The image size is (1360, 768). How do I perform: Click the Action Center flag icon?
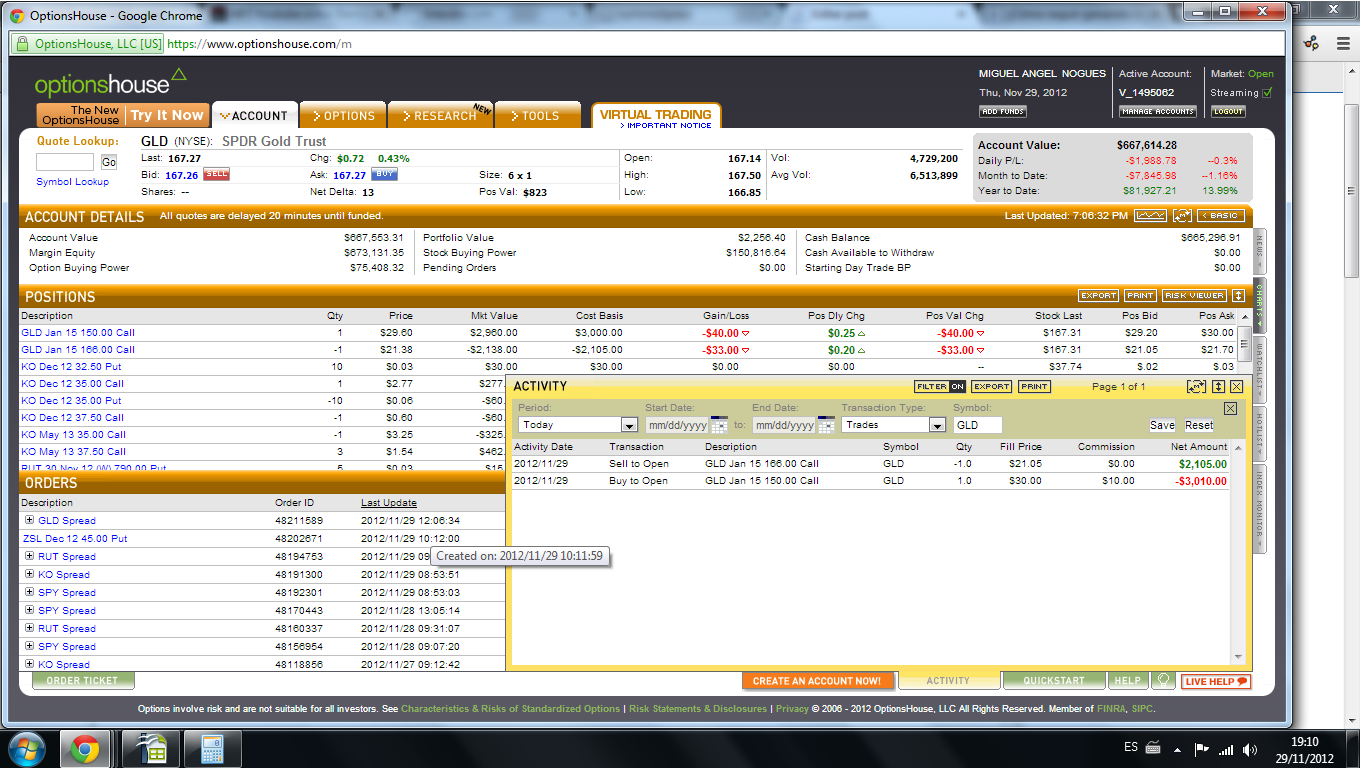tap(1202, 748)
